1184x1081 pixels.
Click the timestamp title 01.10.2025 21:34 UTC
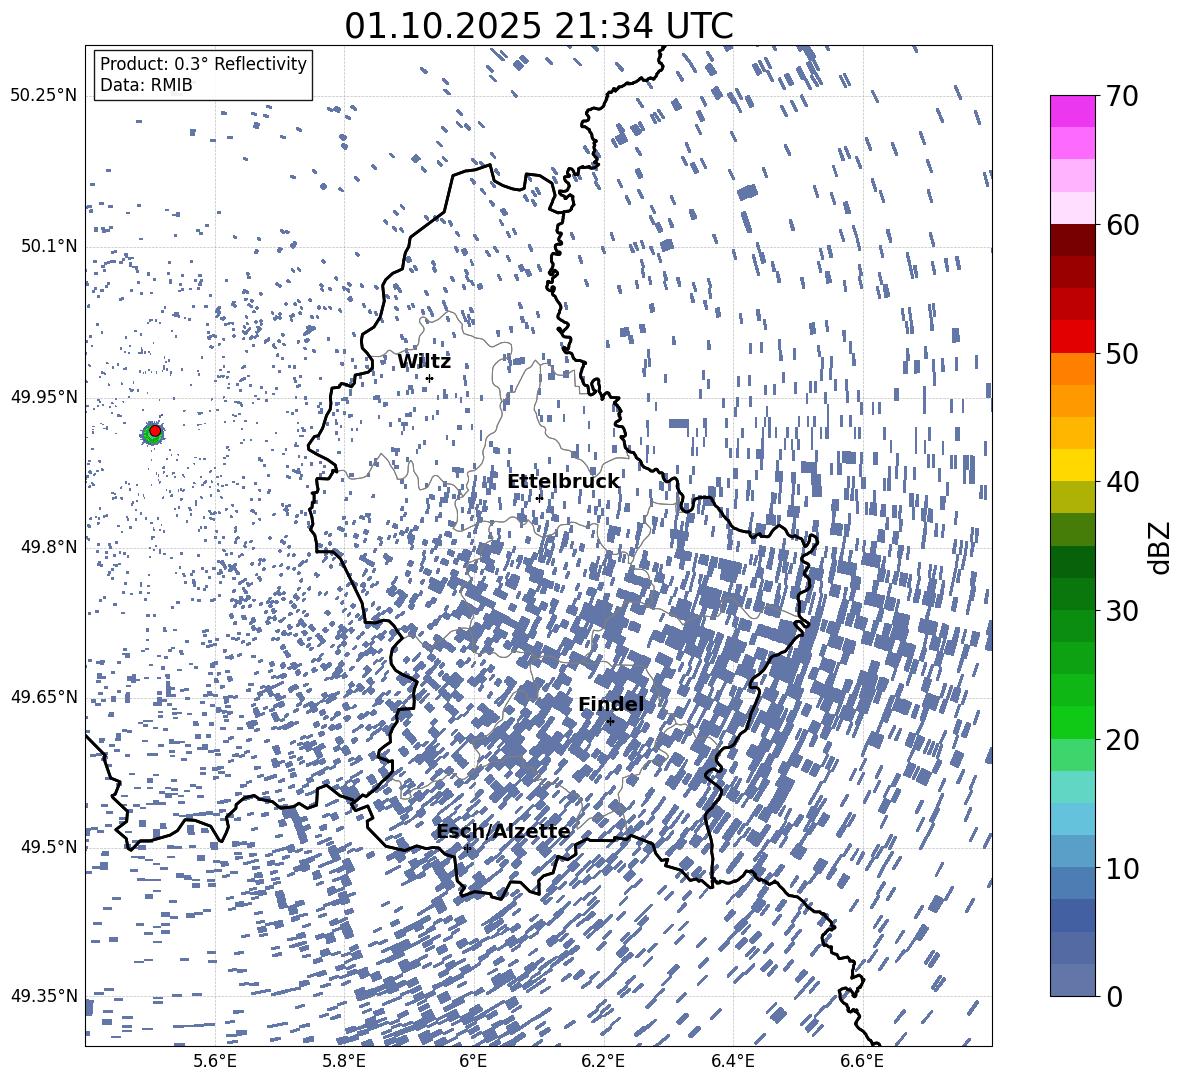(539, 26)
